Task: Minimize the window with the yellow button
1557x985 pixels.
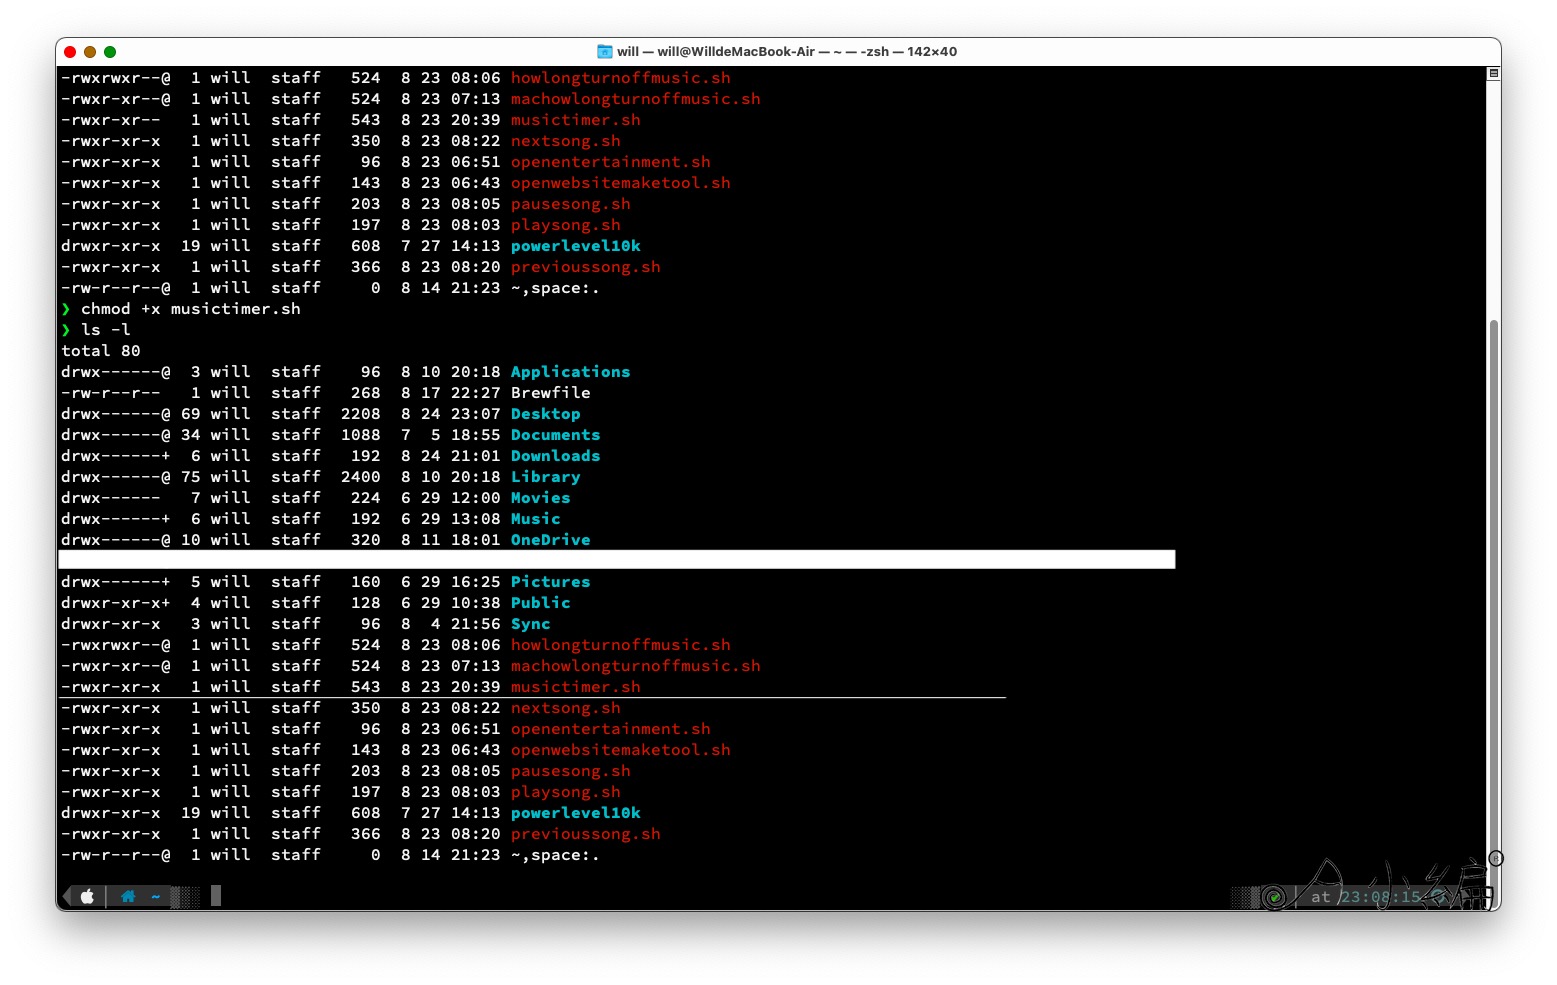Action: click(x=90, y=52)
